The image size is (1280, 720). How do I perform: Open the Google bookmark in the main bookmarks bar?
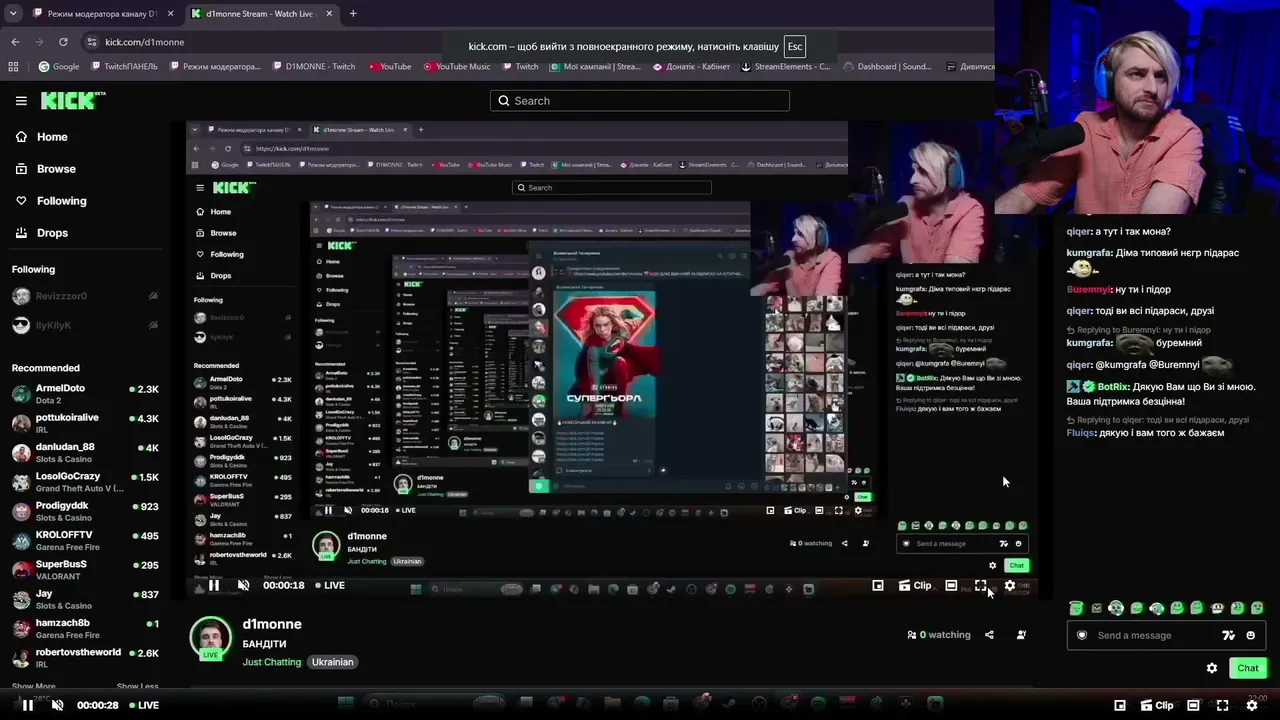[58, 67]
